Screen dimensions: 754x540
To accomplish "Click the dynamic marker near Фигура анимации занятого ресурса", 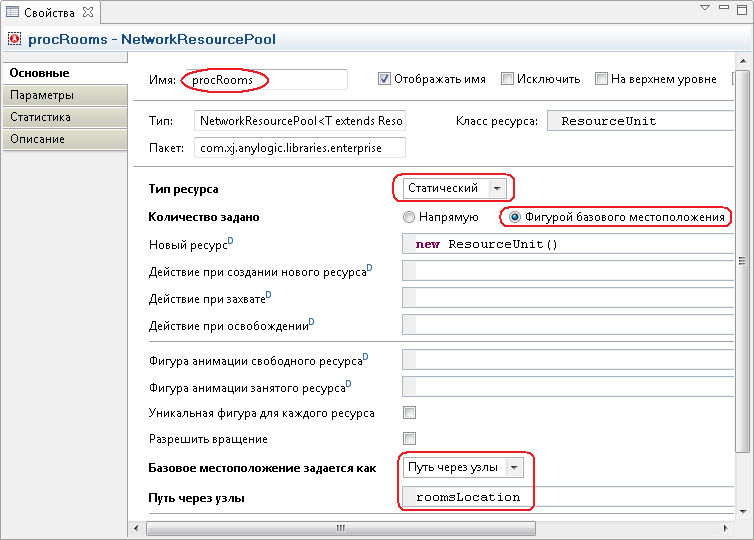I will pos(349,383).
